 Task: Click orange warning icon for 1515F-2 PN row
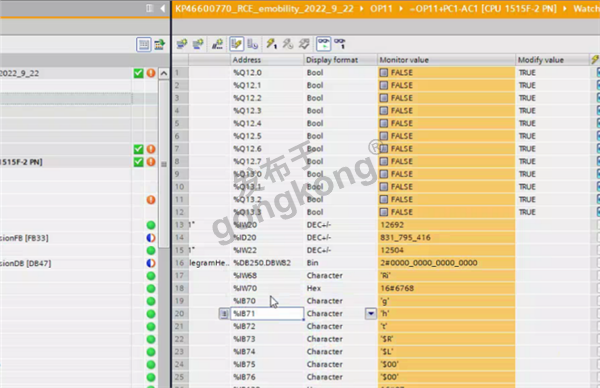(x=151, y=162)
